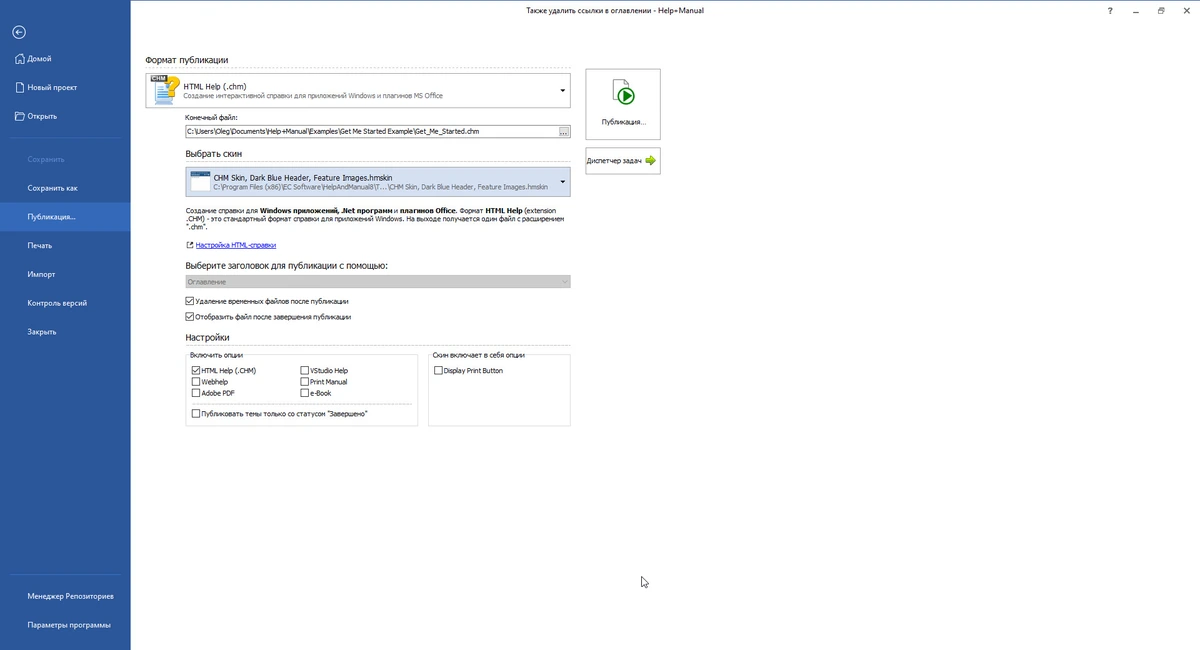Check Публиковать темы только со статусом Завершено

tap(196, 413)
